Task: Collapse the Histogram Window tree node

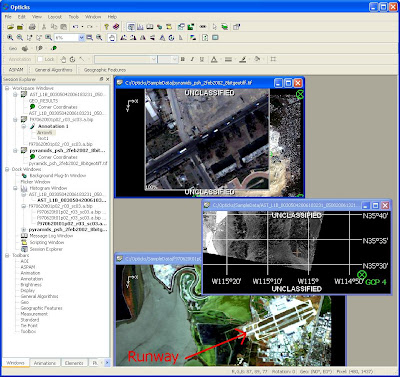Action: tap(15, 188)
